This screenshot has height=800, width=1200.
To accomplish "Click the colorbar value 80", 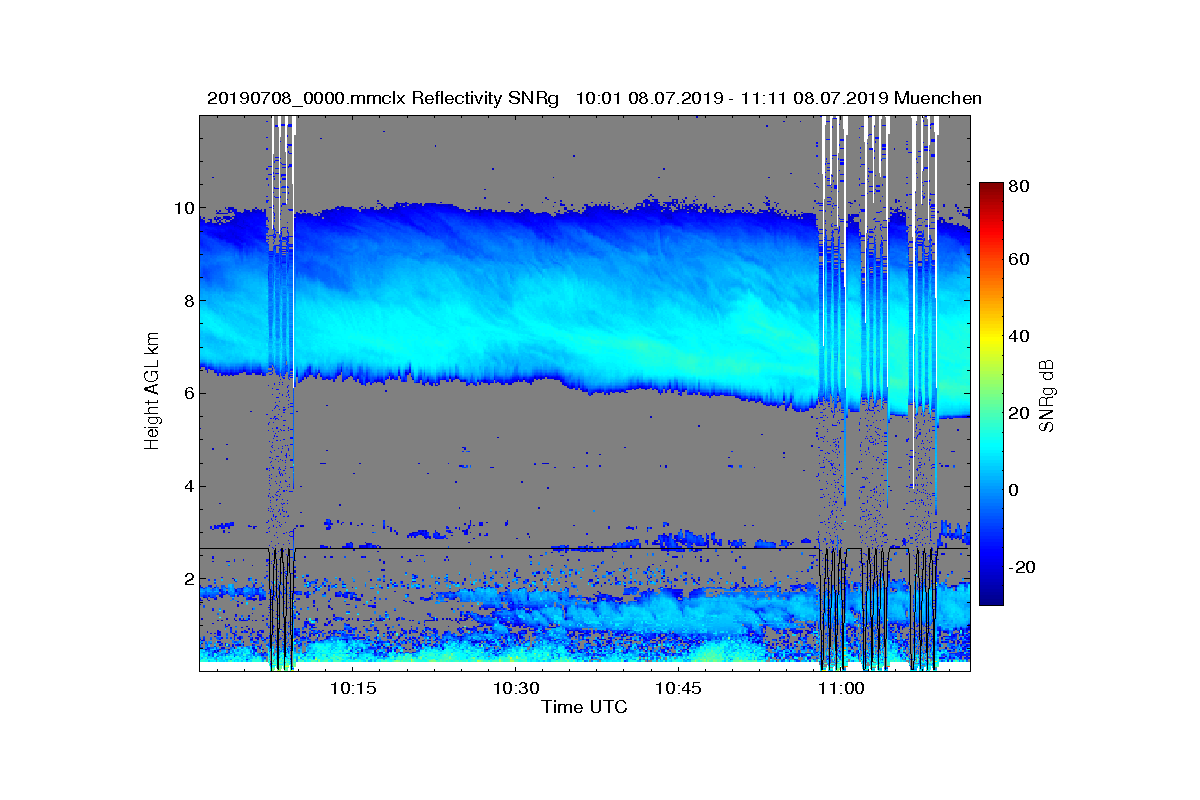I will click(1021, 186).
